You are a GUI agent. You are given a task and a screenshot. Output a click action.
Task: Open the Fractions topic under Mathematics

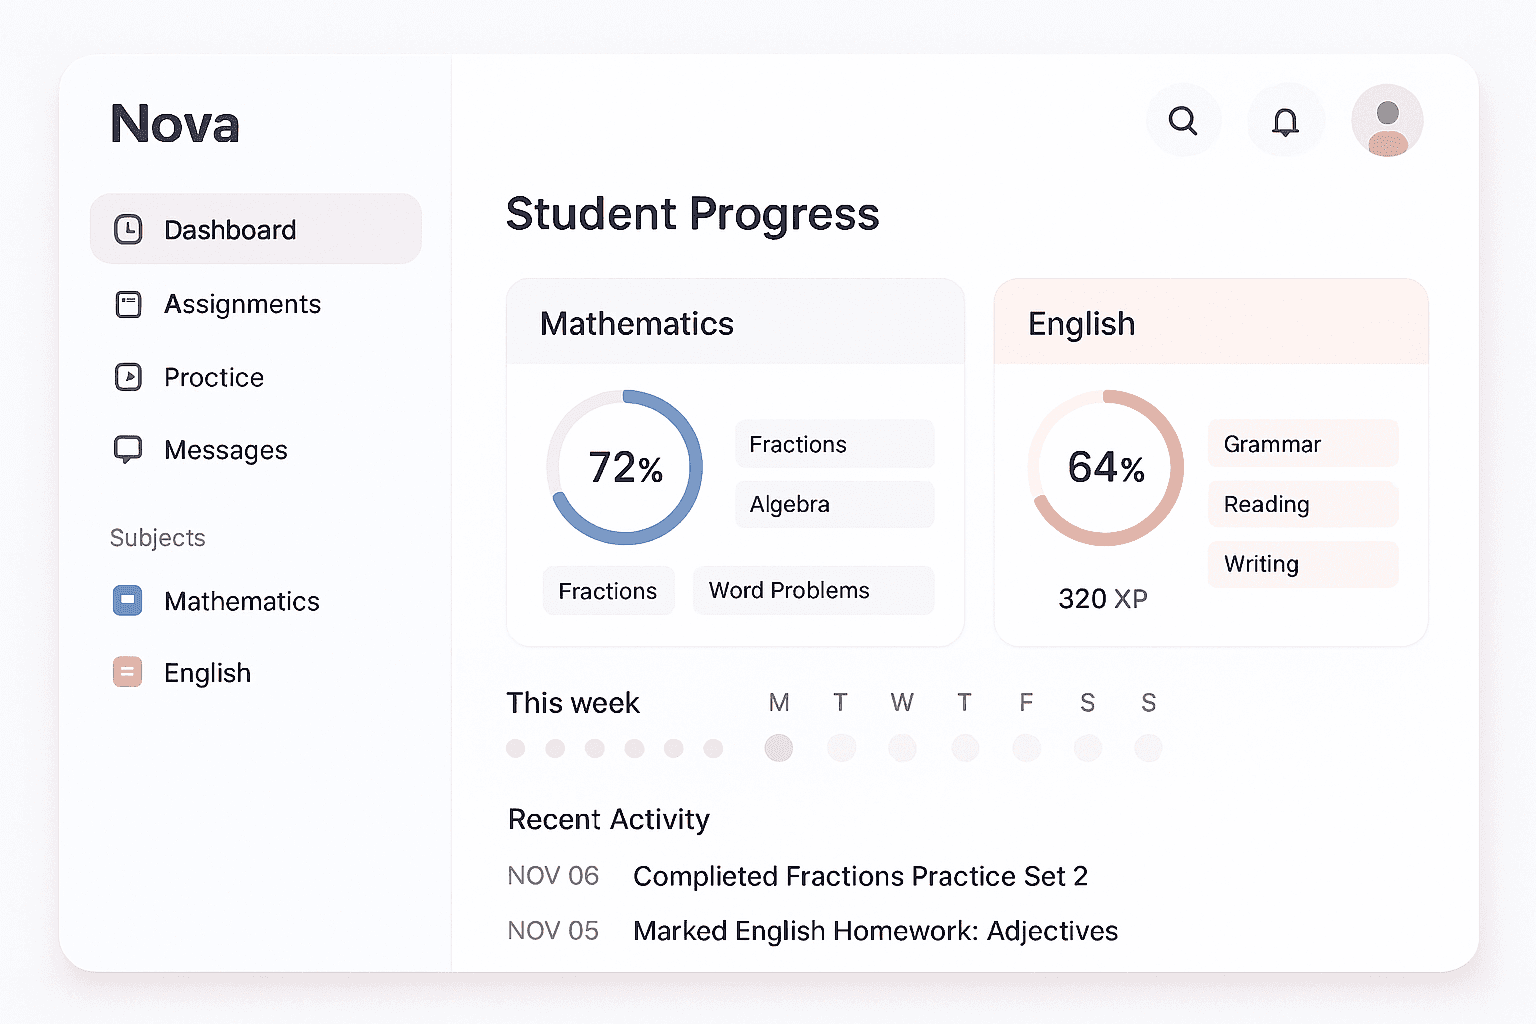pos(834,443)
